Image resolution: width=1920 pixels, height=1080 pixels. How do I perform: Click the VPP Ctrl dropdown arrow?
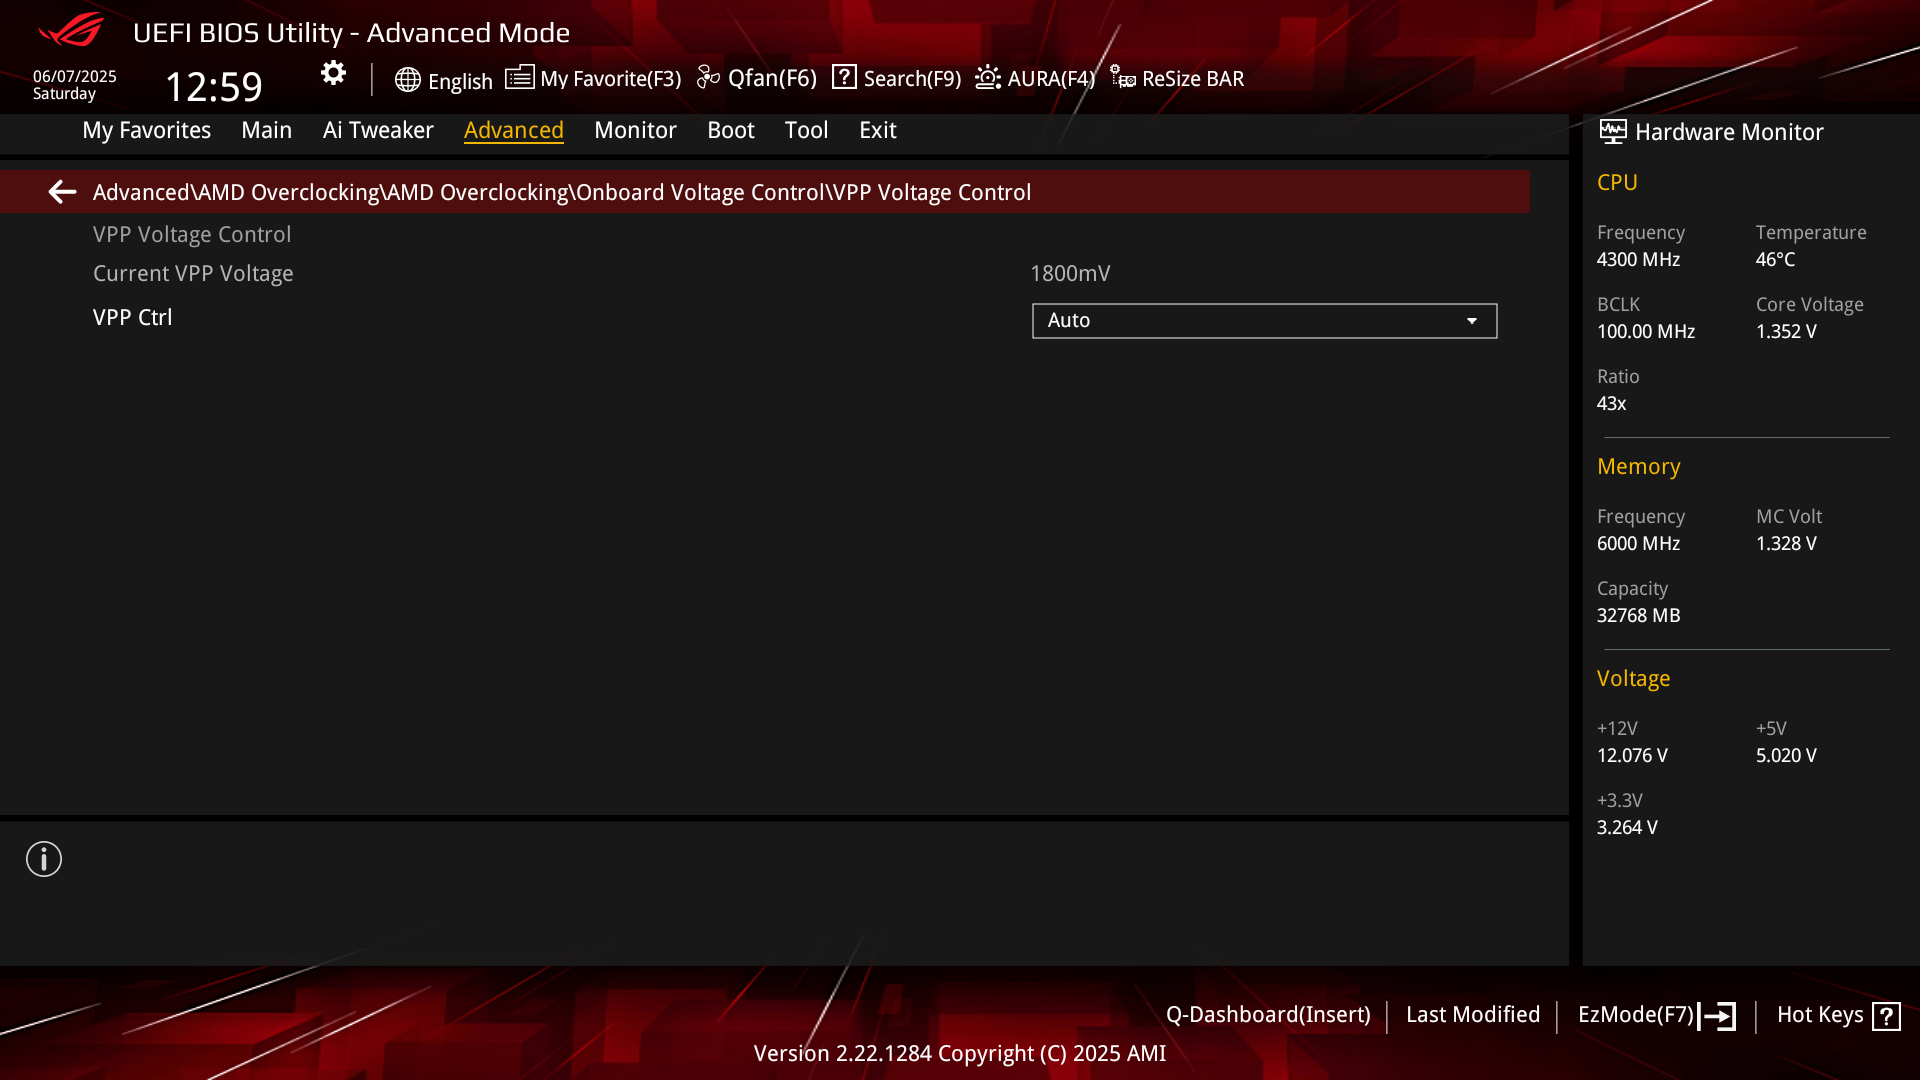1471,321
